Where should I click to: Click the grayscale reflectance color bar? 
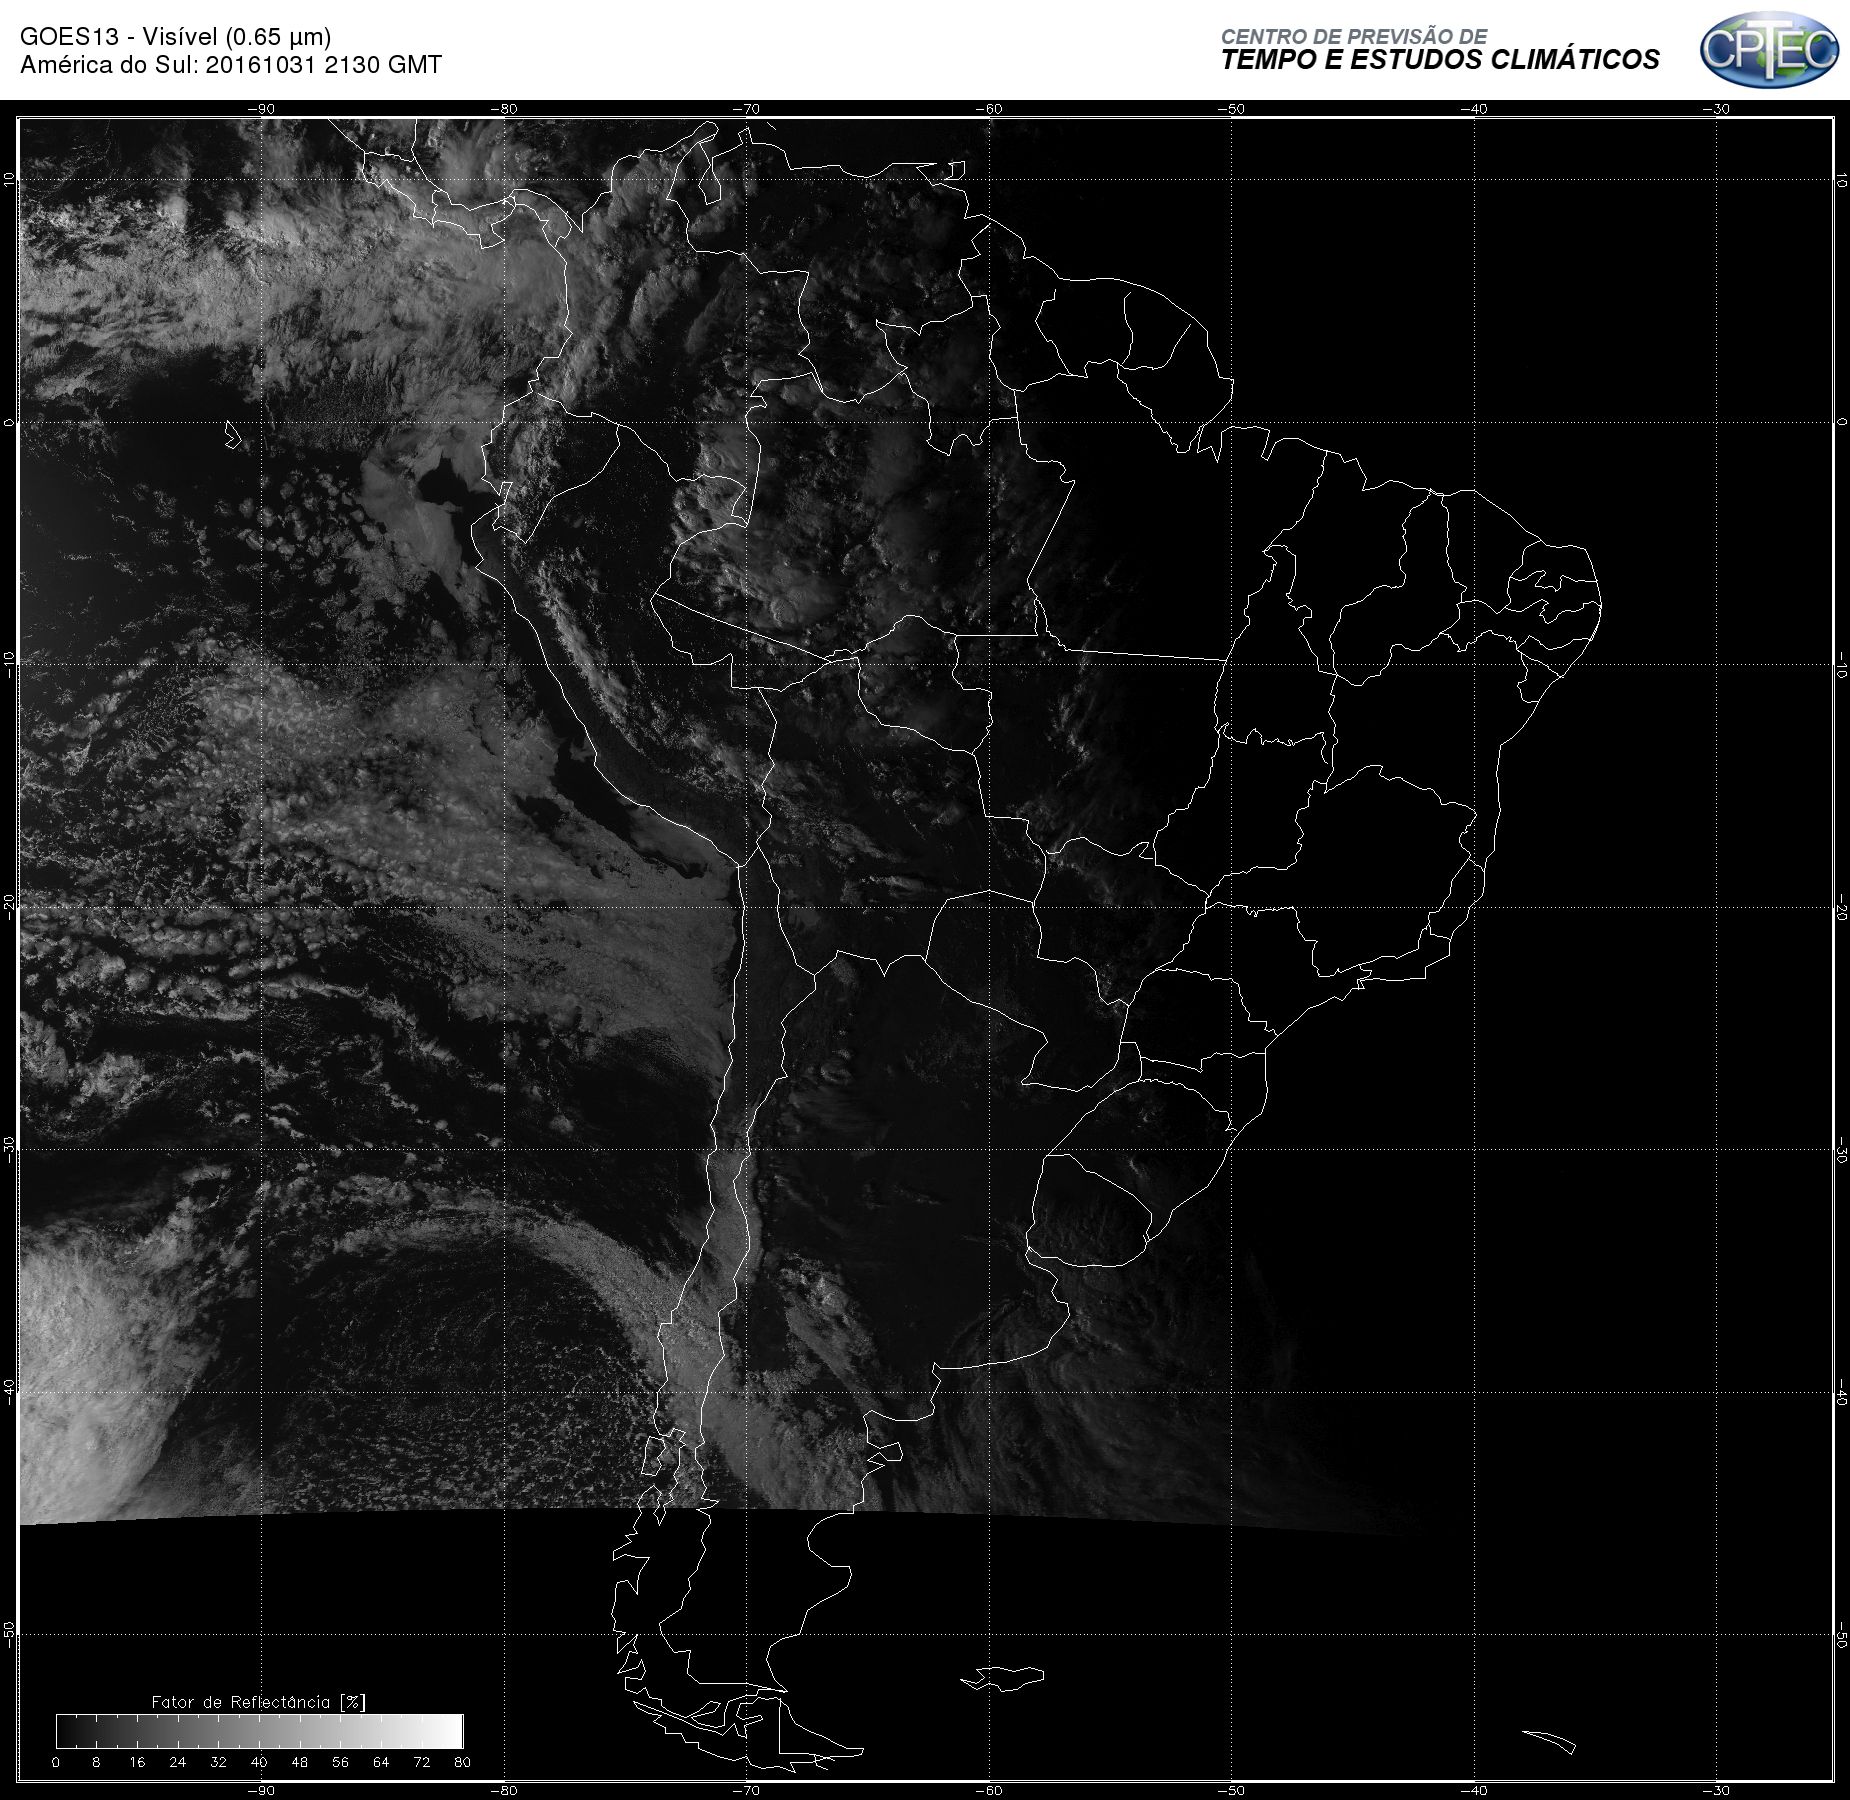pyautogui.click(x=260, y=1731)
